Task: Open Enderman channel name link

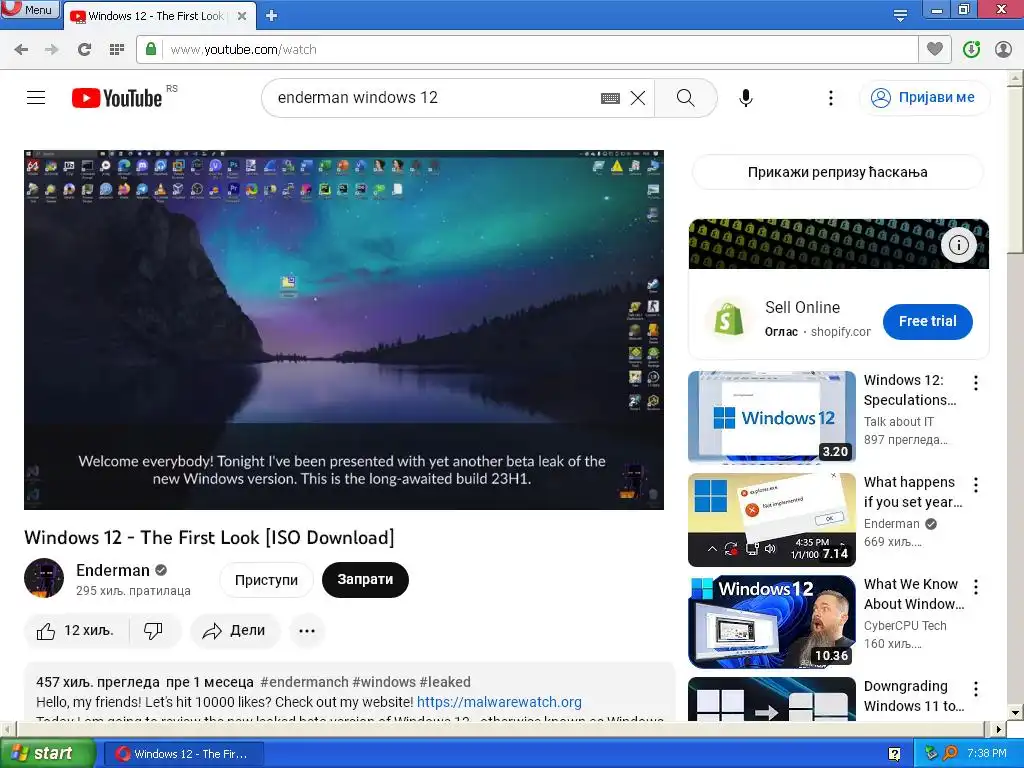Action: click(113, 570)
